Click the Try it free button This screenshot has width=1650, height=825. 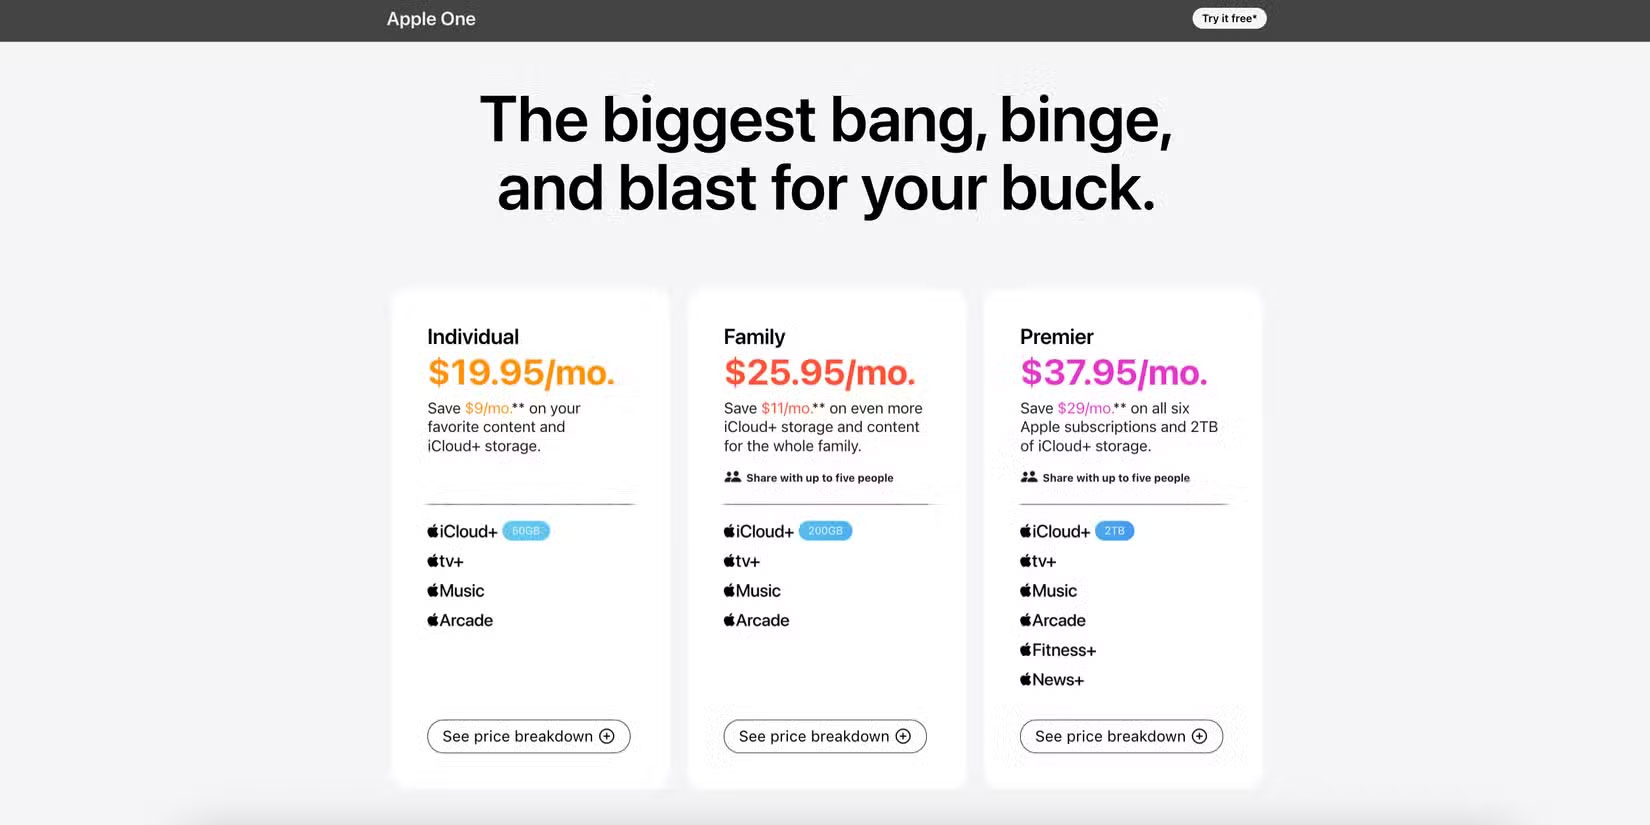point(1229,19)
